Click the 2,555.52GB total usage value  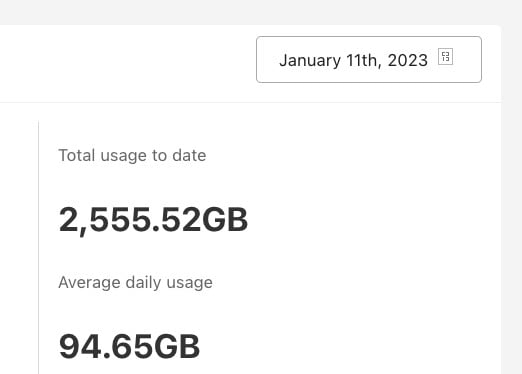tap(153, 219)
